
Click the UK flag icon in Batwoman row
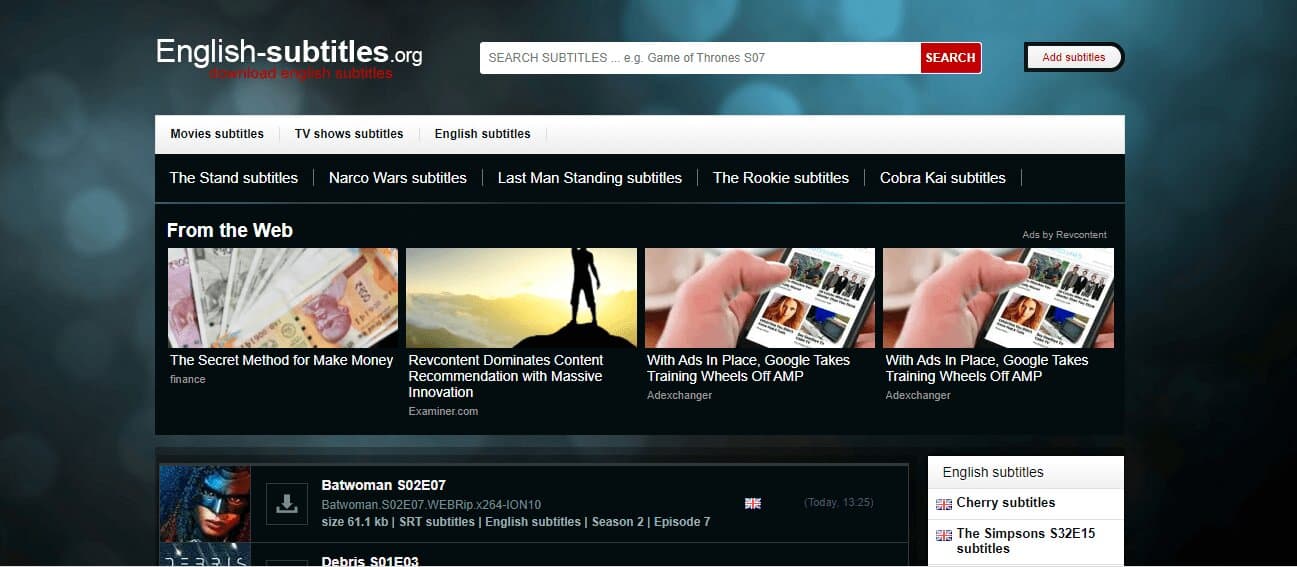click(753, 503)
